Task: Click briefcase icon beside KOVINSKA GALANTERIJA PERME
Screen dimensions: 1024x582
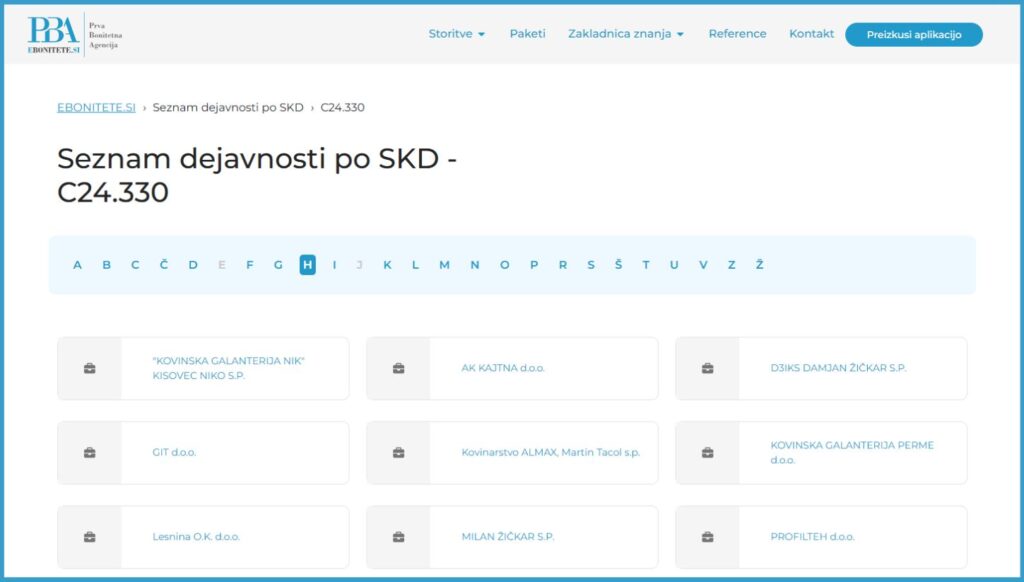Action: (707, 453)
